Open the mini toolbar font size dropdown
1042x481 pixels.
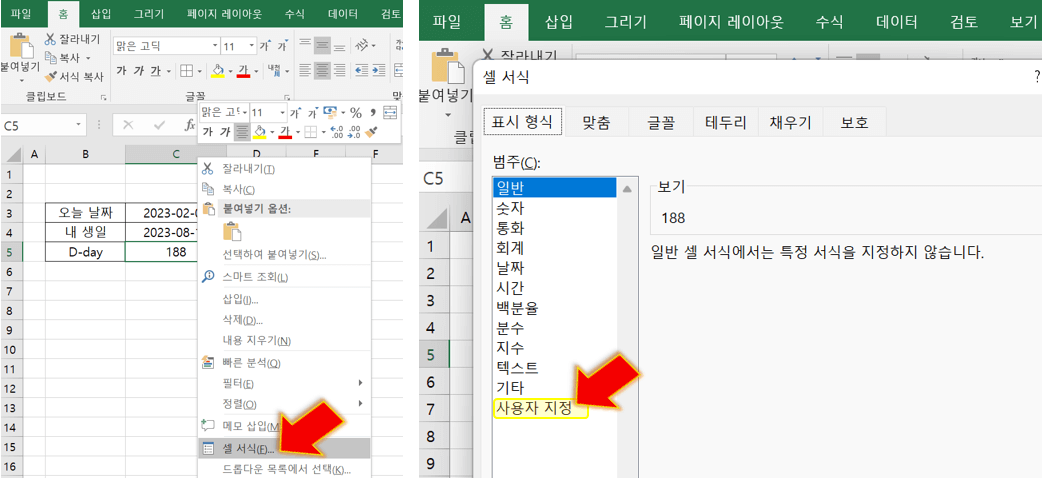pos(280,112)
